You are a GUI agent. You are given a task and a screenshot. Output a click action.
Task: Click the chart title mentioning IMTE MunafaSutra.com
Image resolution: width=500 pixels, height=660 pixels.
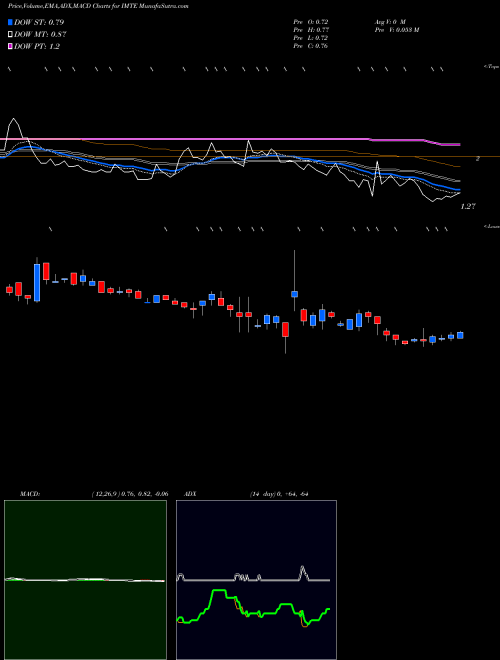coord(98,6)
